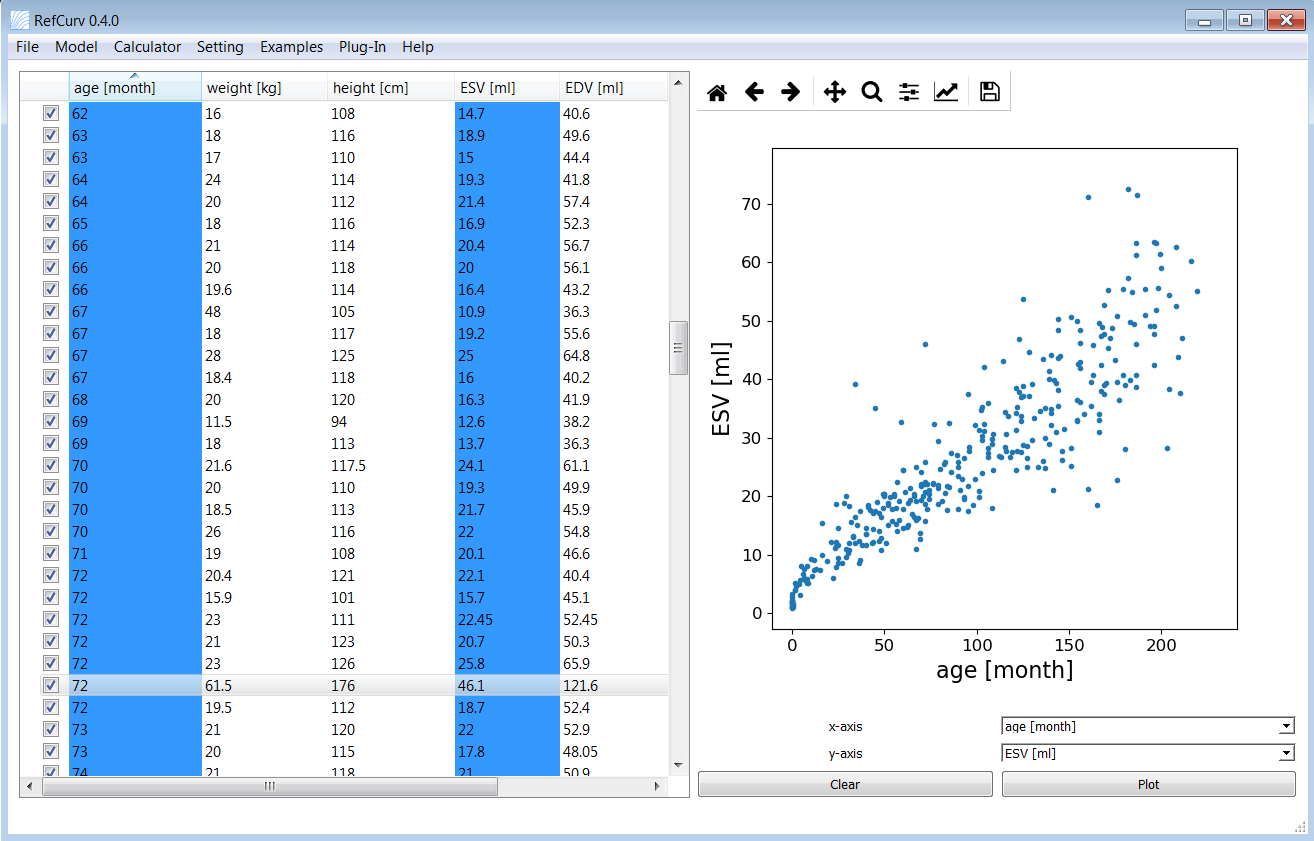Image resolution: width=1314 pixels, height=841 pixels.
Task: Toggle checkbox for first age 62 row
Action: pos(51,113)
